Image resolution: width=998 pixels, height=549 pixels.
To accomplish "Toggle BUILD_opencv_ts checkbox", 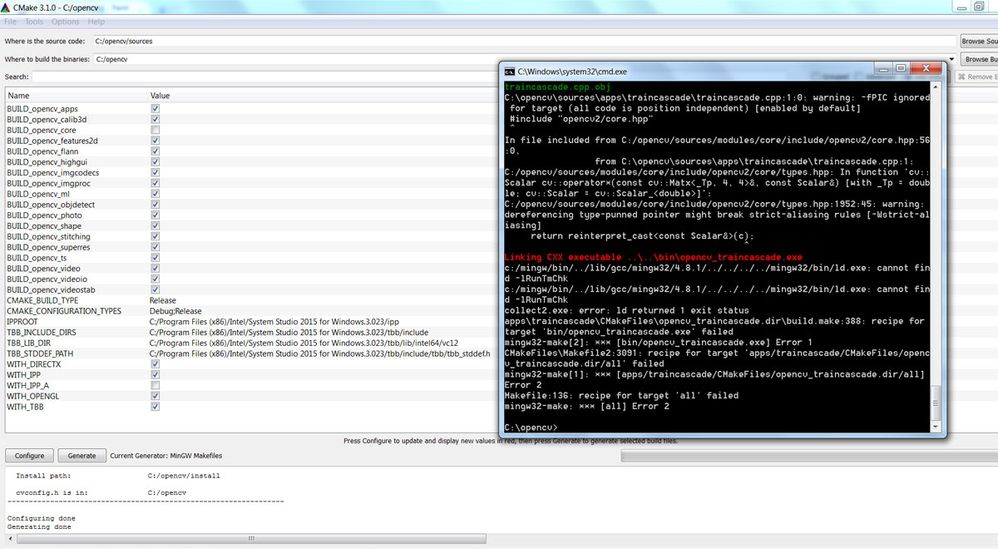I will tap(155, 258).
